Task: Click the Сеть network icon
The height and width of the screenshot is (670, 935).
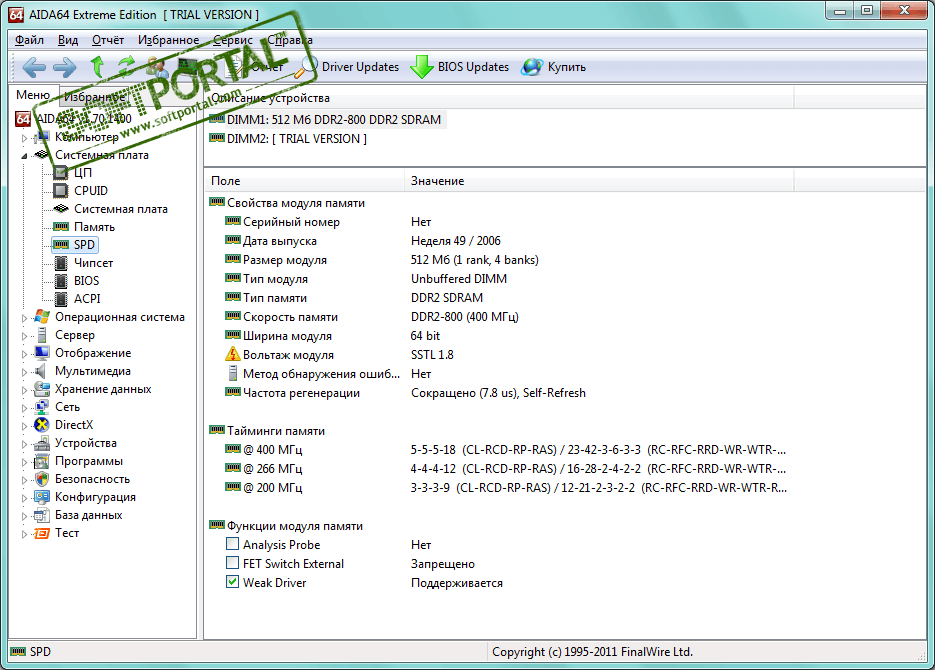Action: click(42, 407)
